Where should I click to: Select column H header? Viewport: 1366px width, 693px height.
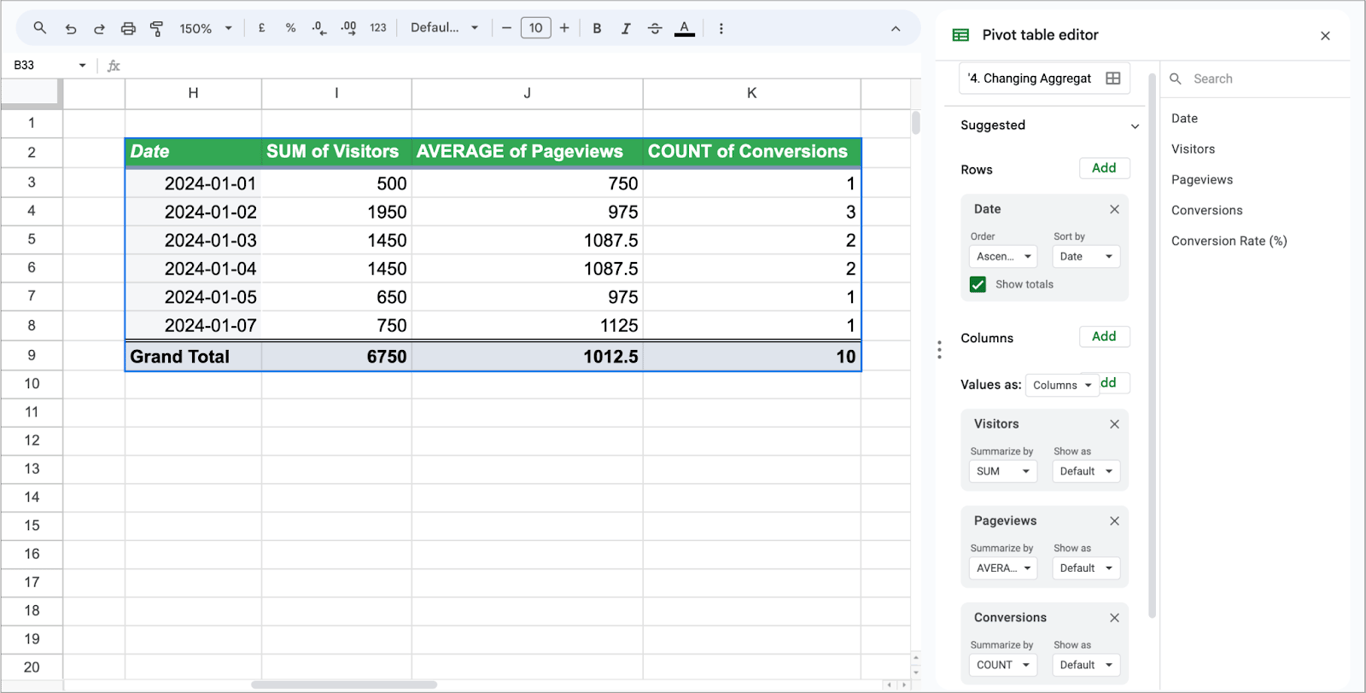[x=193, y=93]
